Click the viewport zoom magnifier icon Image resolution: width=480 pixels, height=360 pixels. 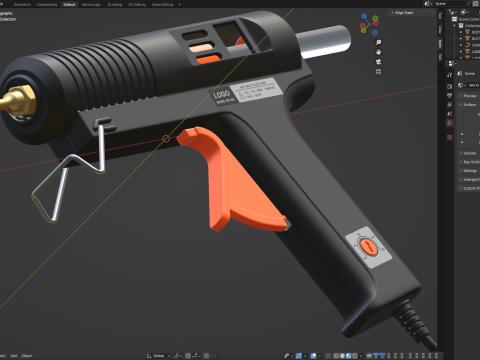(x=378, y=42)
